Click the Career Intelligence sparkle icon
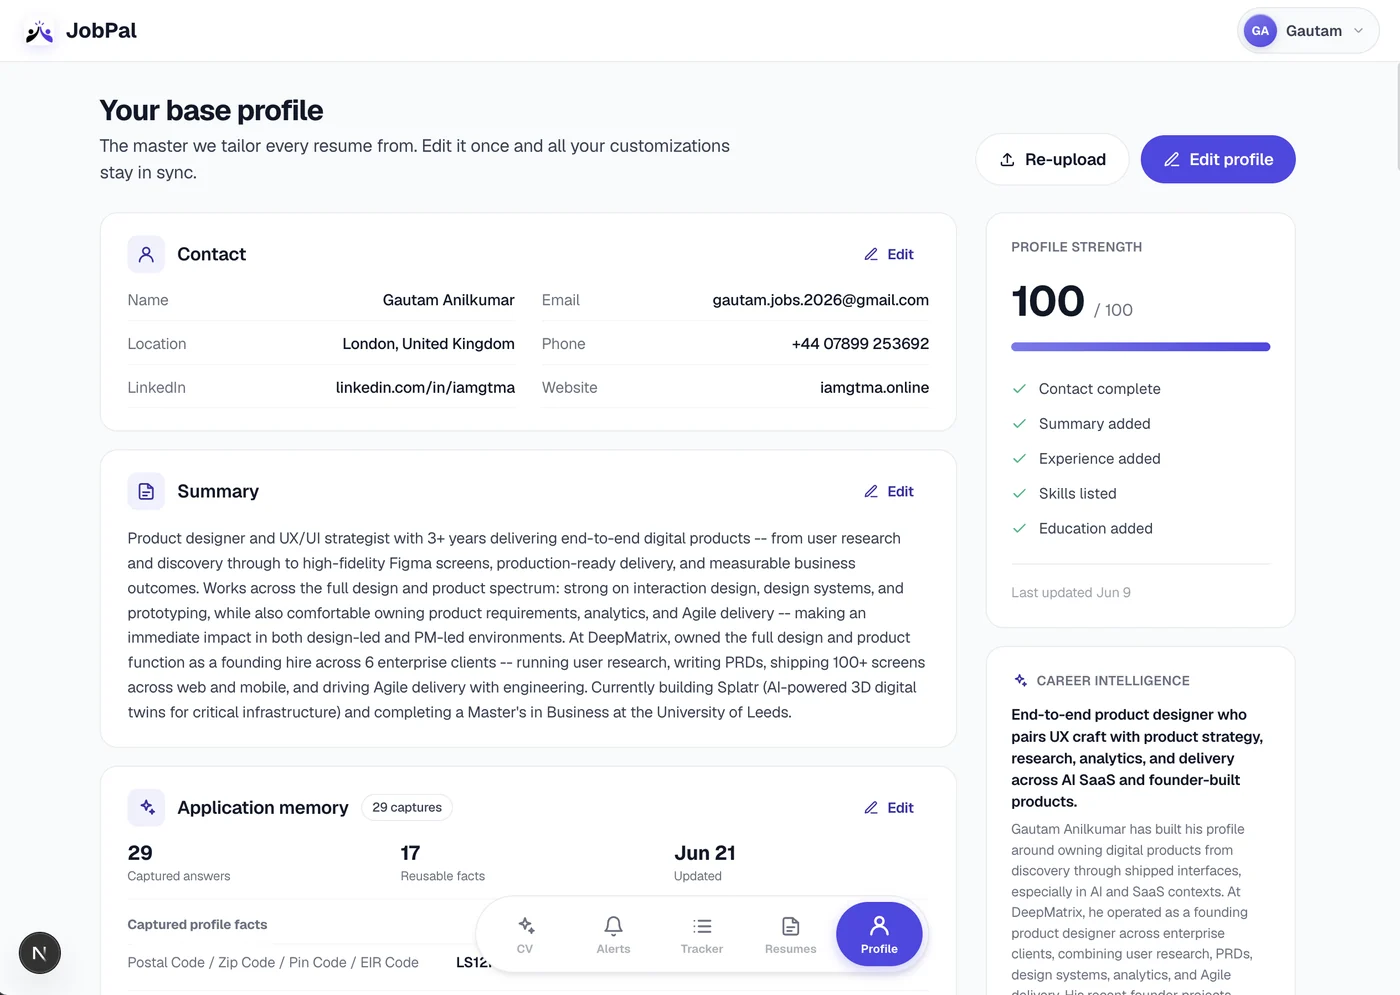1400x995 pixels. pos(1020,680)
